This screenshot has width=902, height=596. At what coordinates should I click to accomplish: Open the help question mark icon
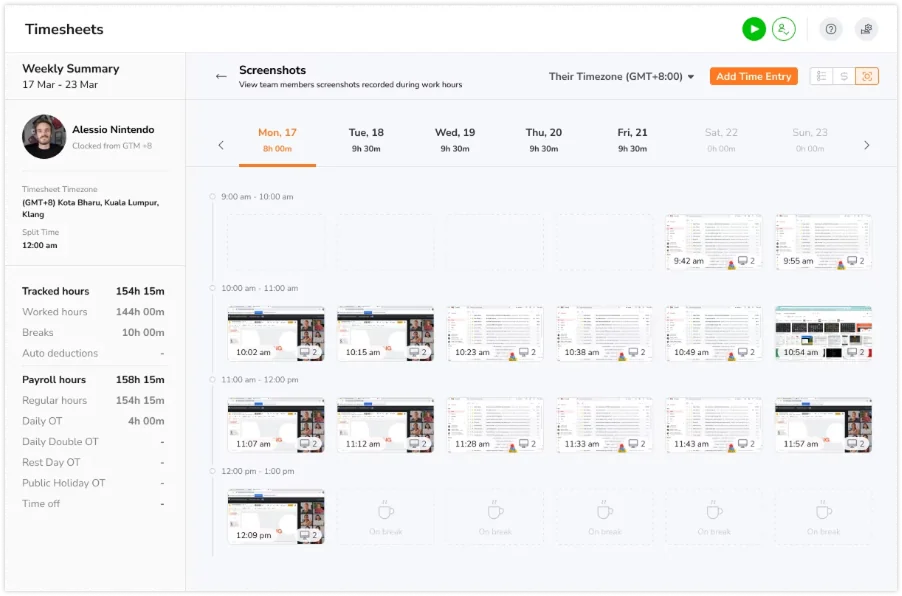tap(831, 29)
